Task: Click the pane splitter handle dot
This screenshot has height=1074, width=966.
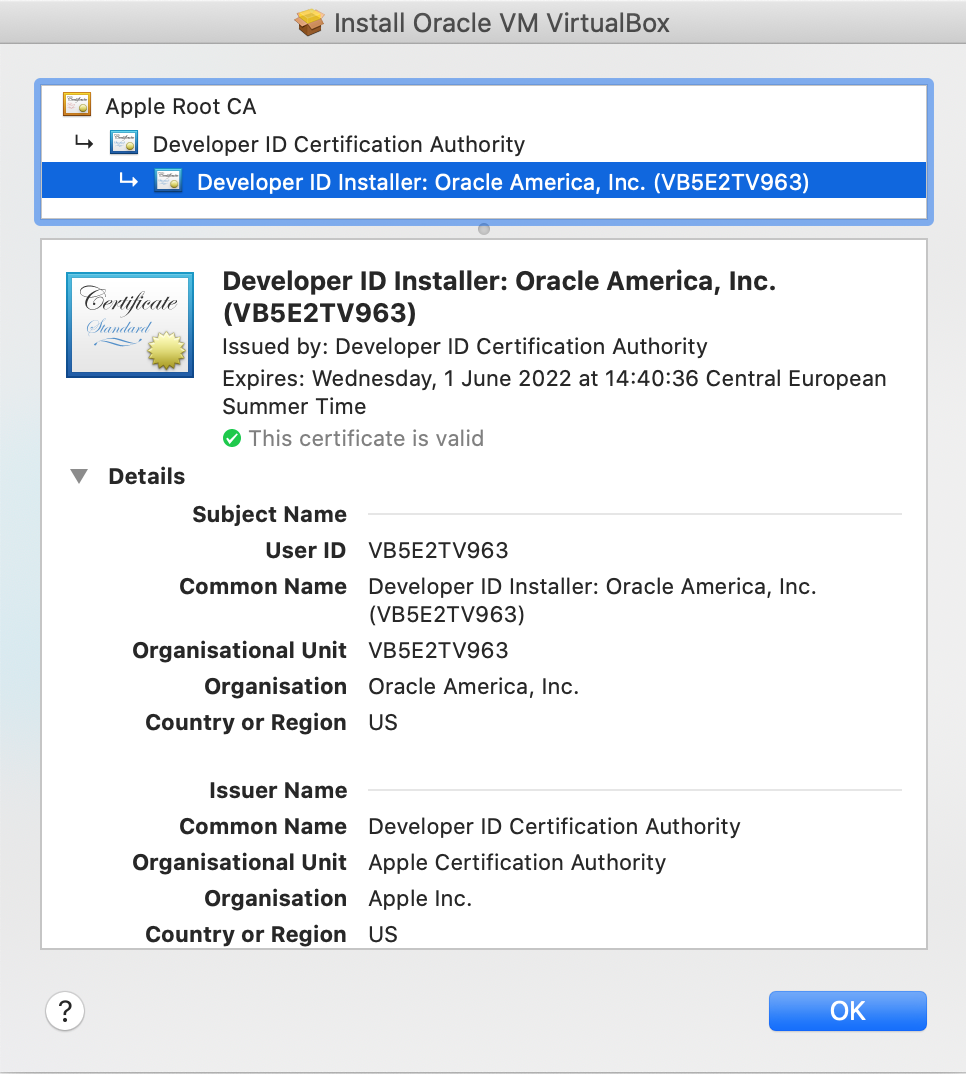Action: pos(484,229)
